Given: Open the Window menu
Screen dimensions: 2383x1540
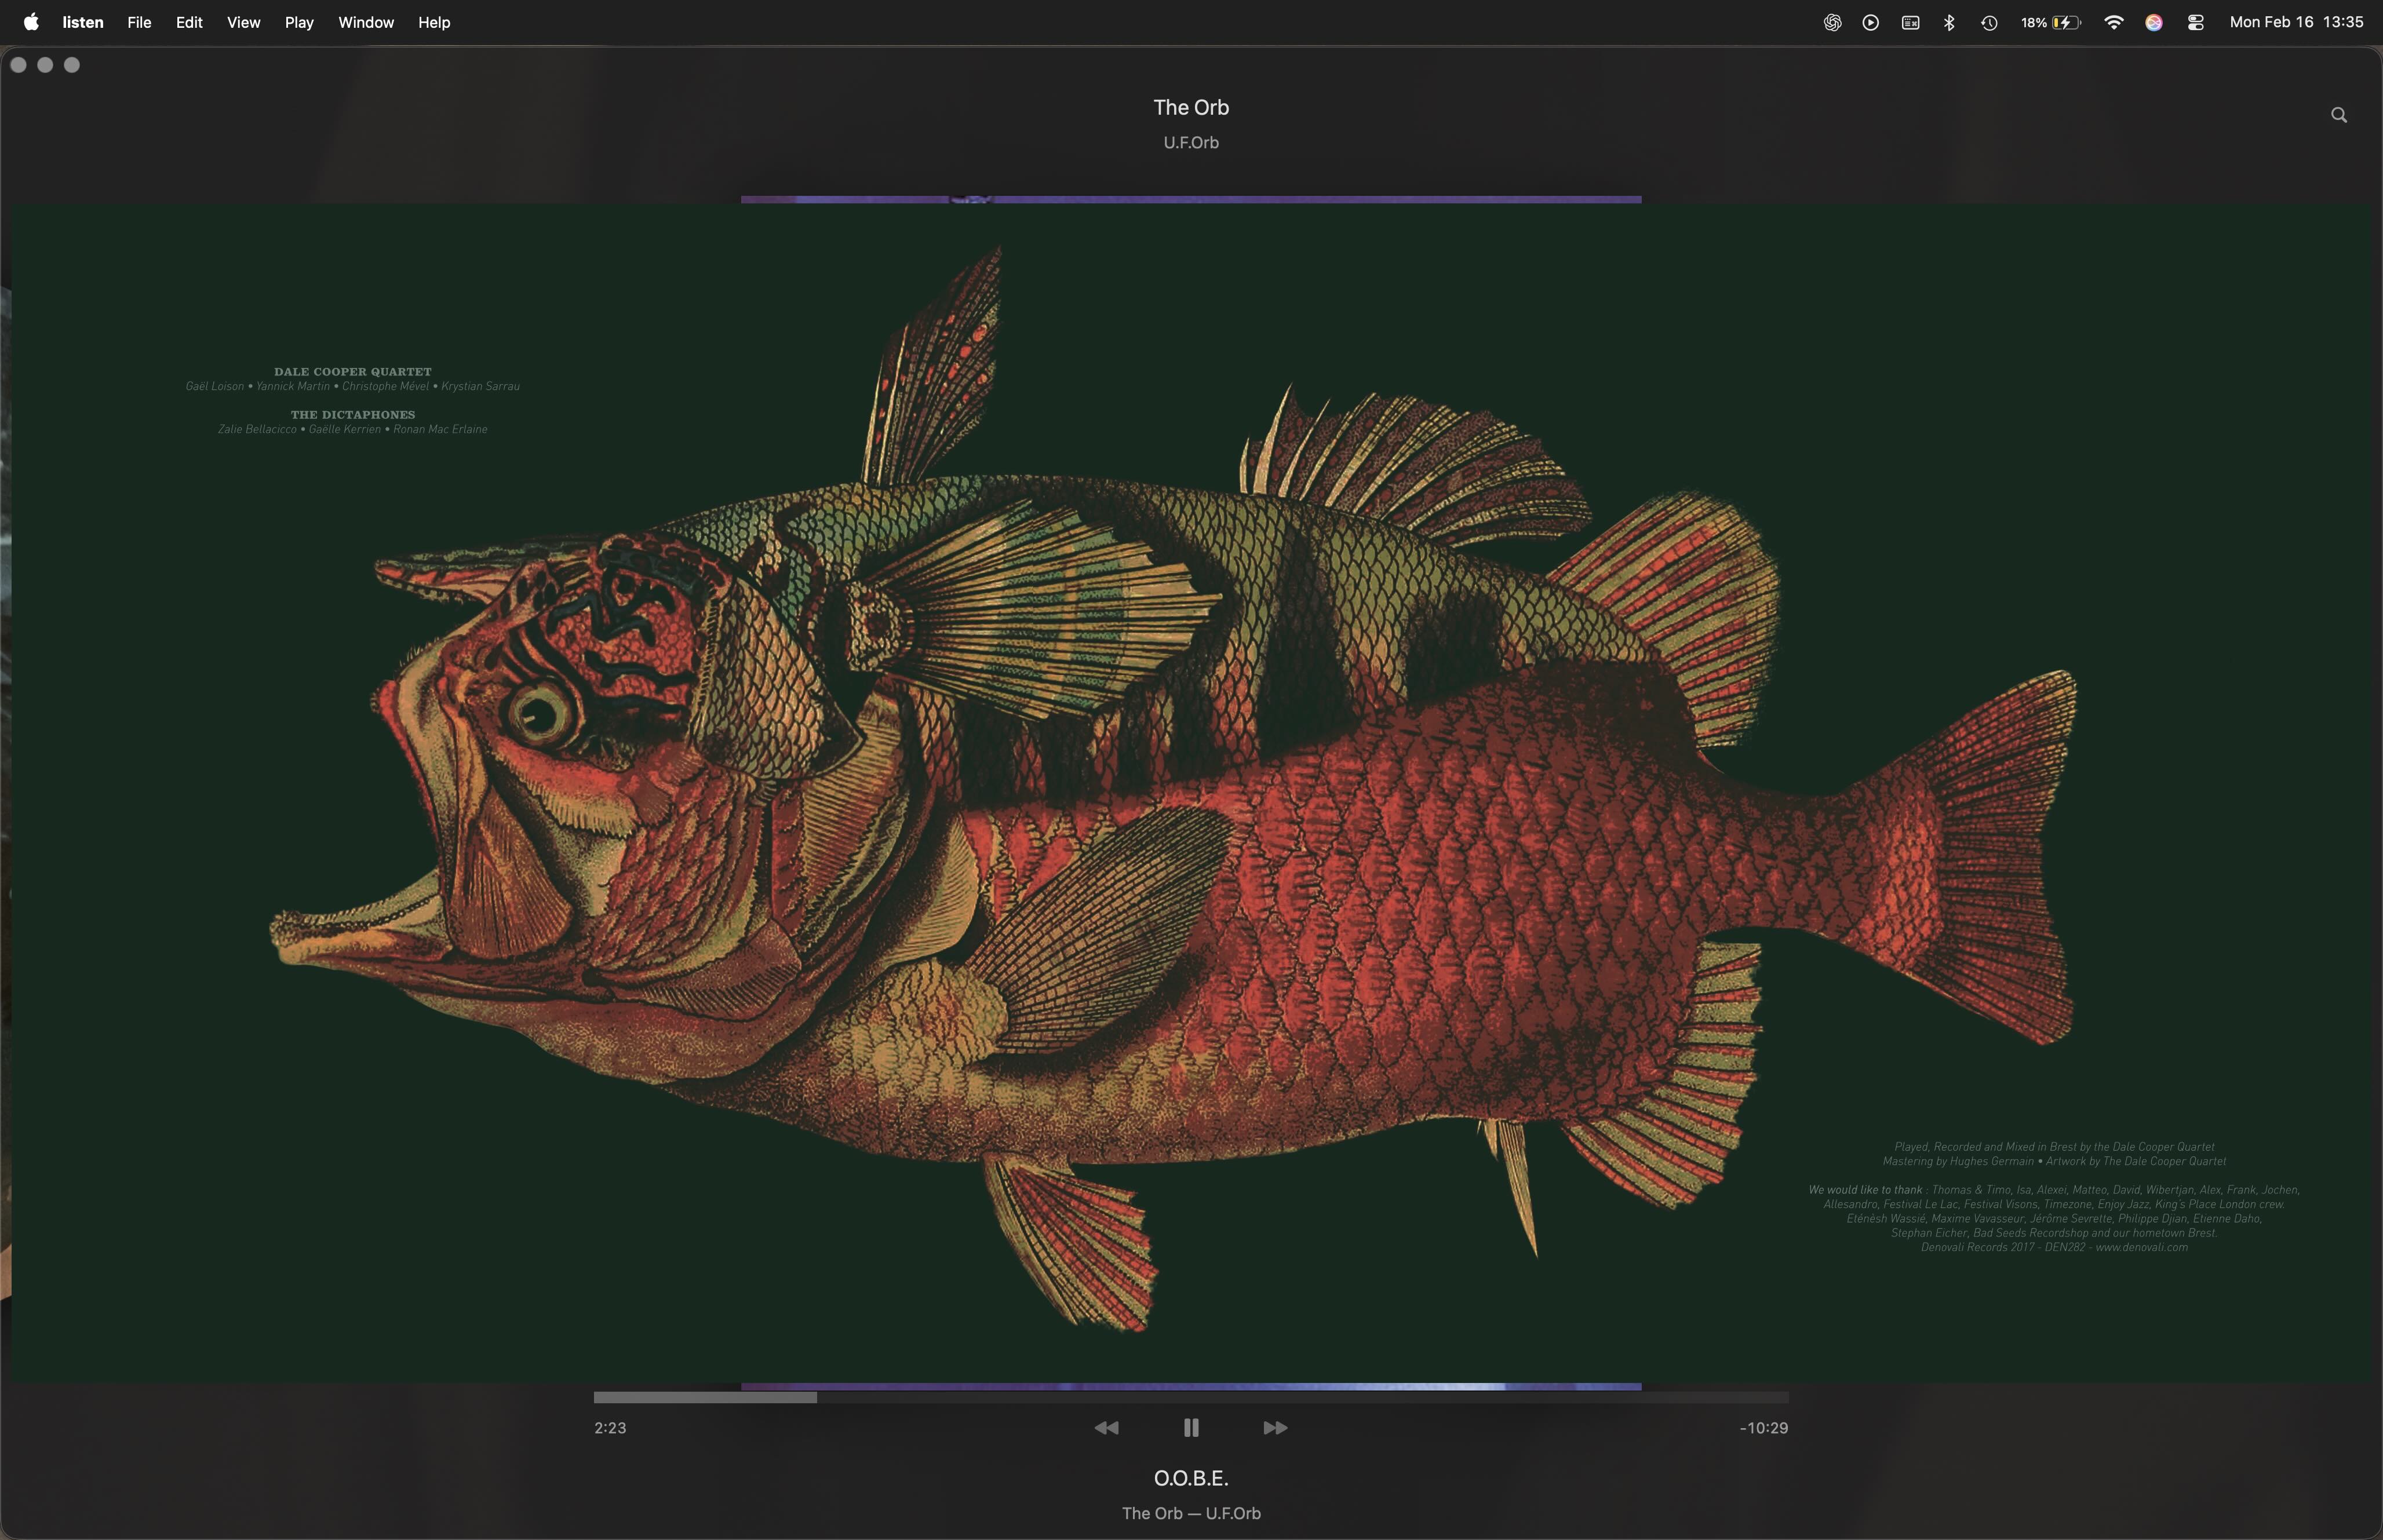Looking at the screenshot, I should point(365,22).
